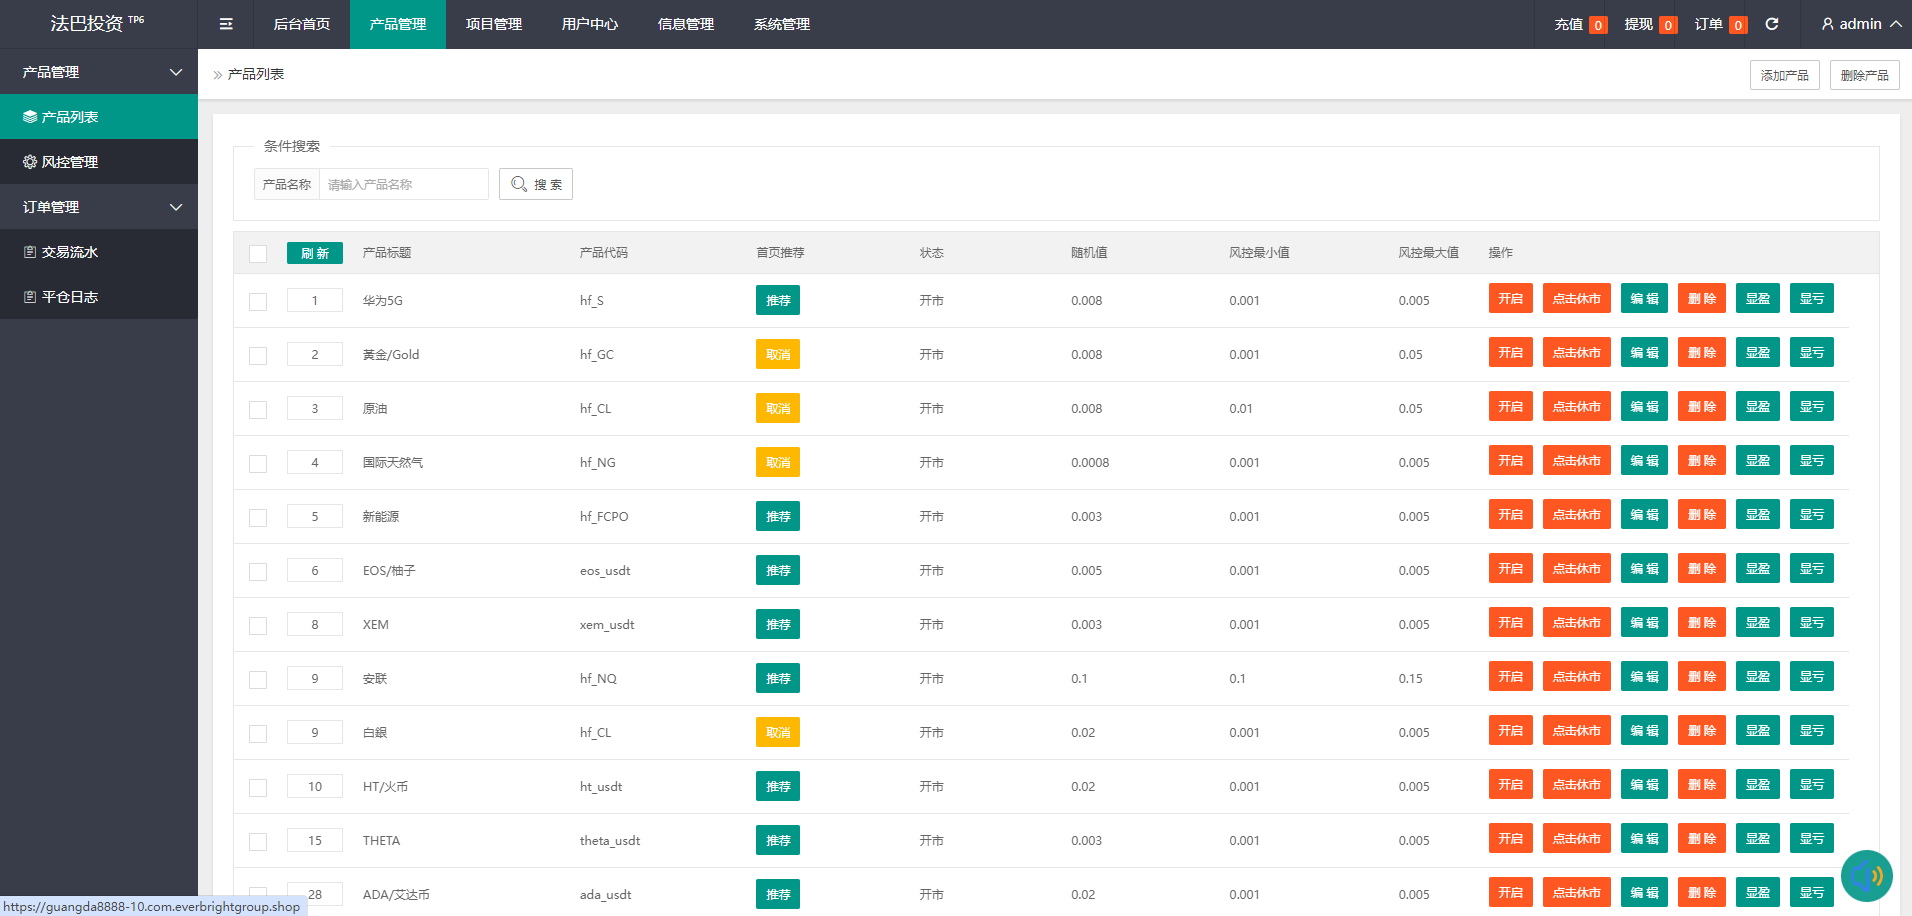This screenshot has width=1912, height=916.
Task: Click 开启 button for 原油 row
Action: 1511,406
